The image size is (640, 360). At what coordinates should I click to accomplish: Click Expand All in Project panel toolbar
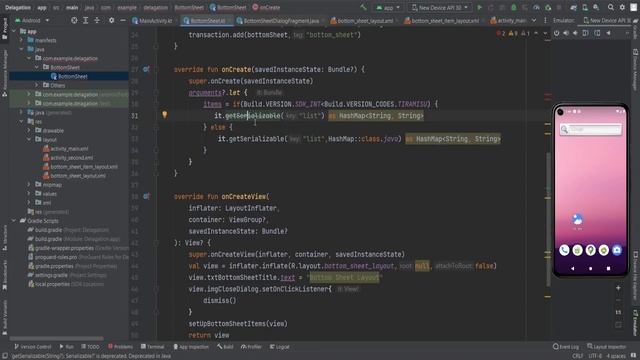click(x=85, y=20)
